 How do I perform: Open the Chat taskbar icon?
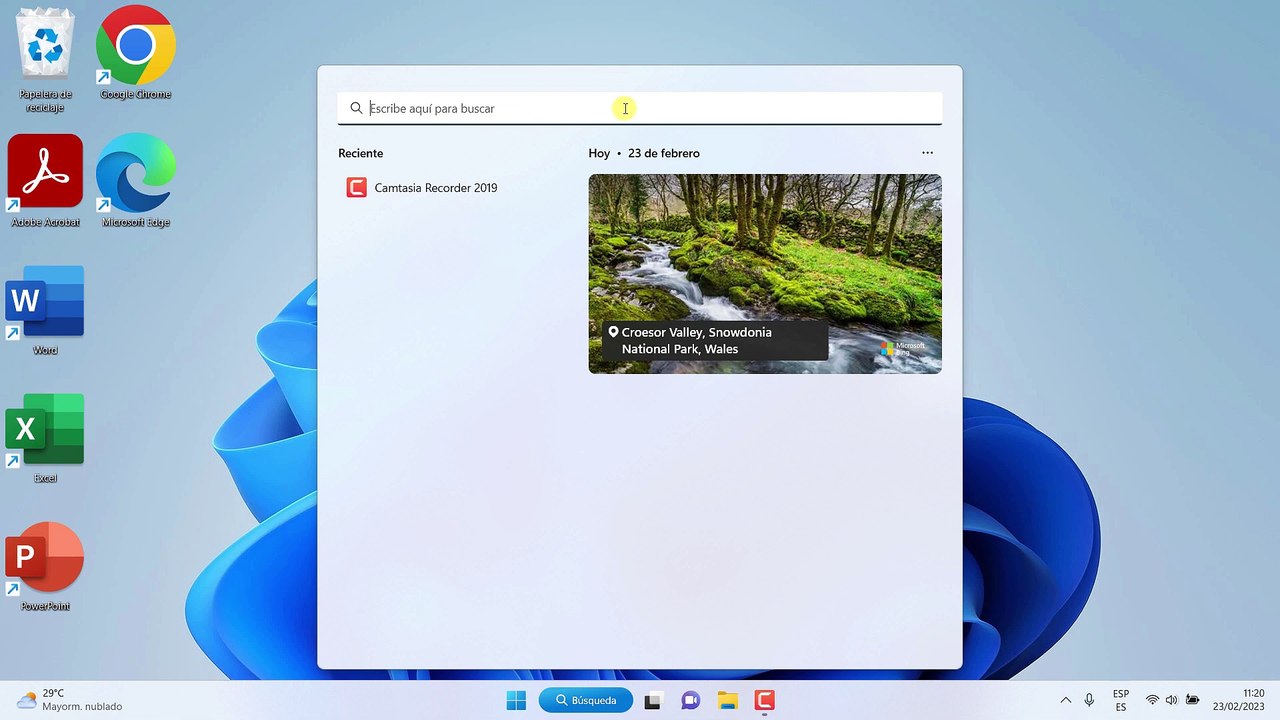tap(690, 700)
